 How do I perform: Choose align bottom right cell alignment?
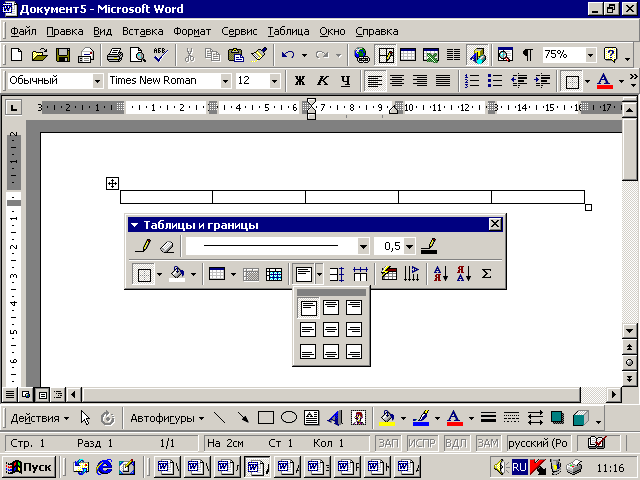[x=353, y=351]
